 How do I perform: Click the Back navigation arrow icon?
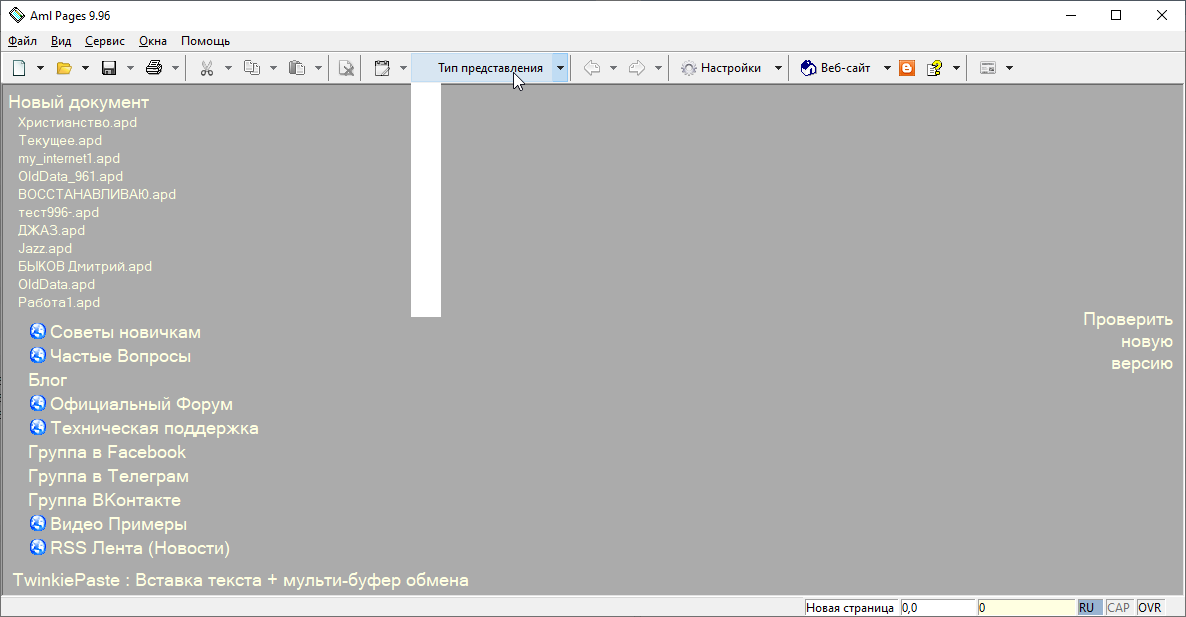click(x=592, y=68)
